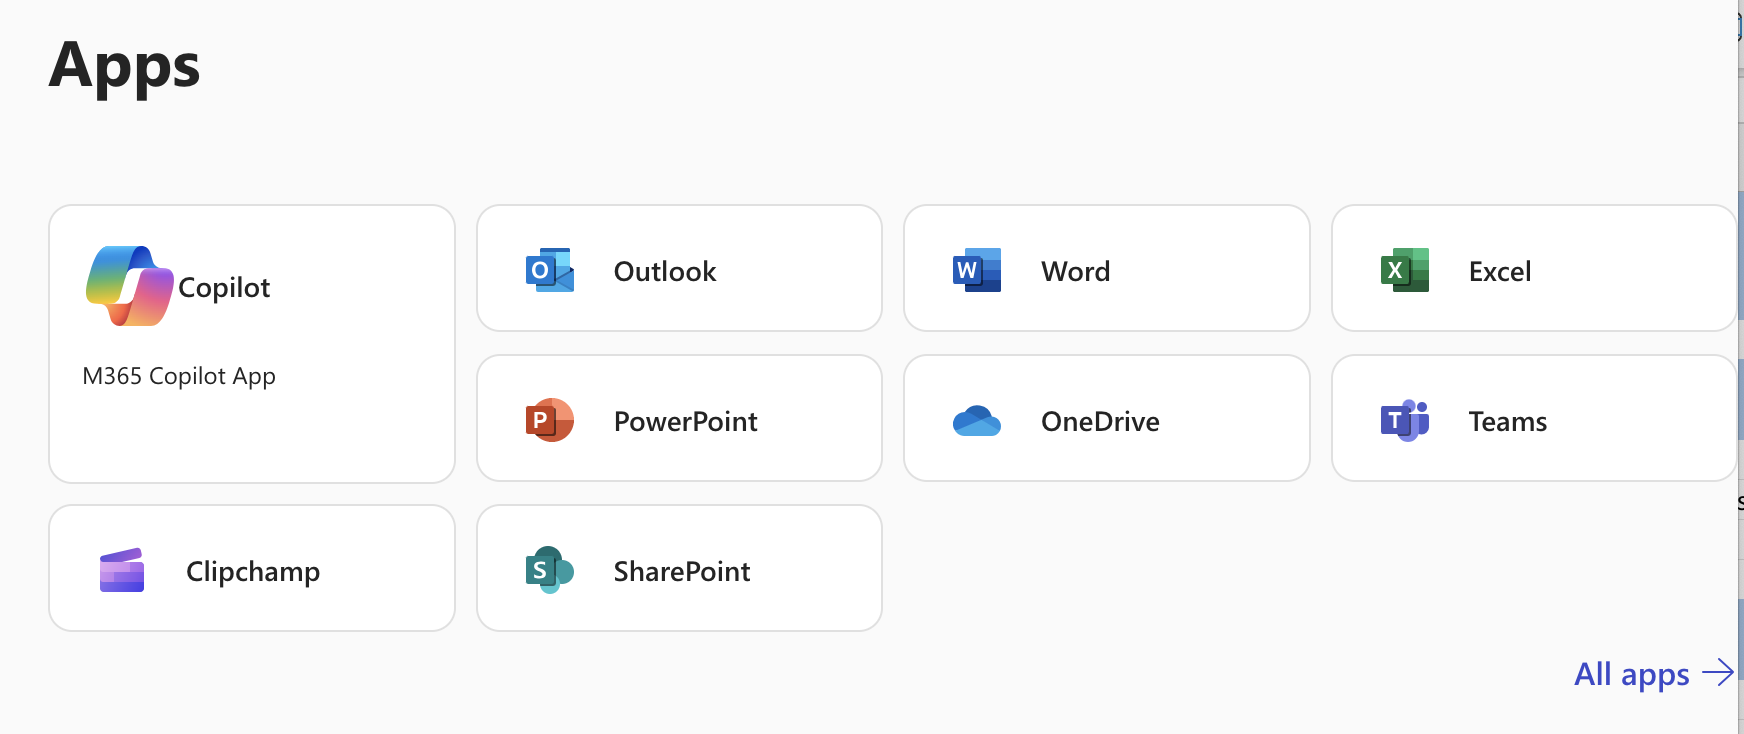Launch SharePoint from its label
The height and width of the screenshot is (734, 1744).
tap(682, 571)
